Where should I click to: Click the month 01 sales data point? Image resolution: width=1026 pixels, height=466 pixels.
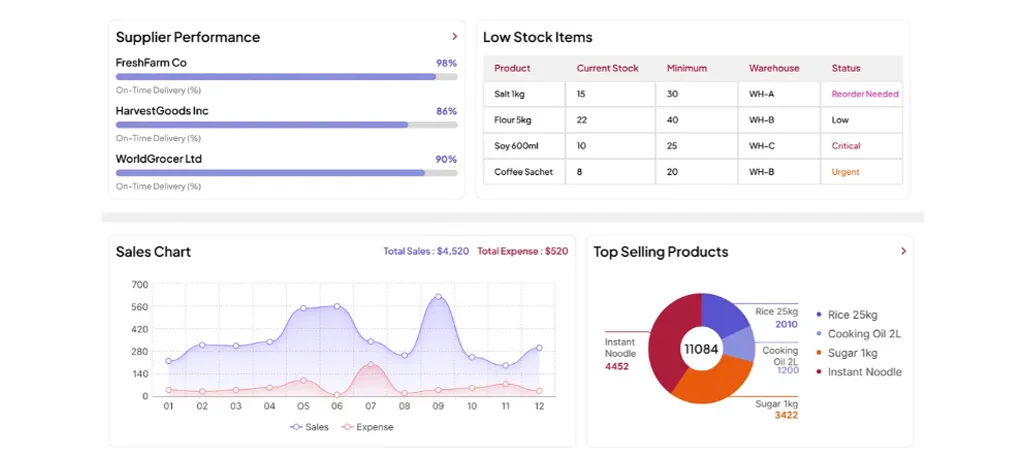pos(168,361)
